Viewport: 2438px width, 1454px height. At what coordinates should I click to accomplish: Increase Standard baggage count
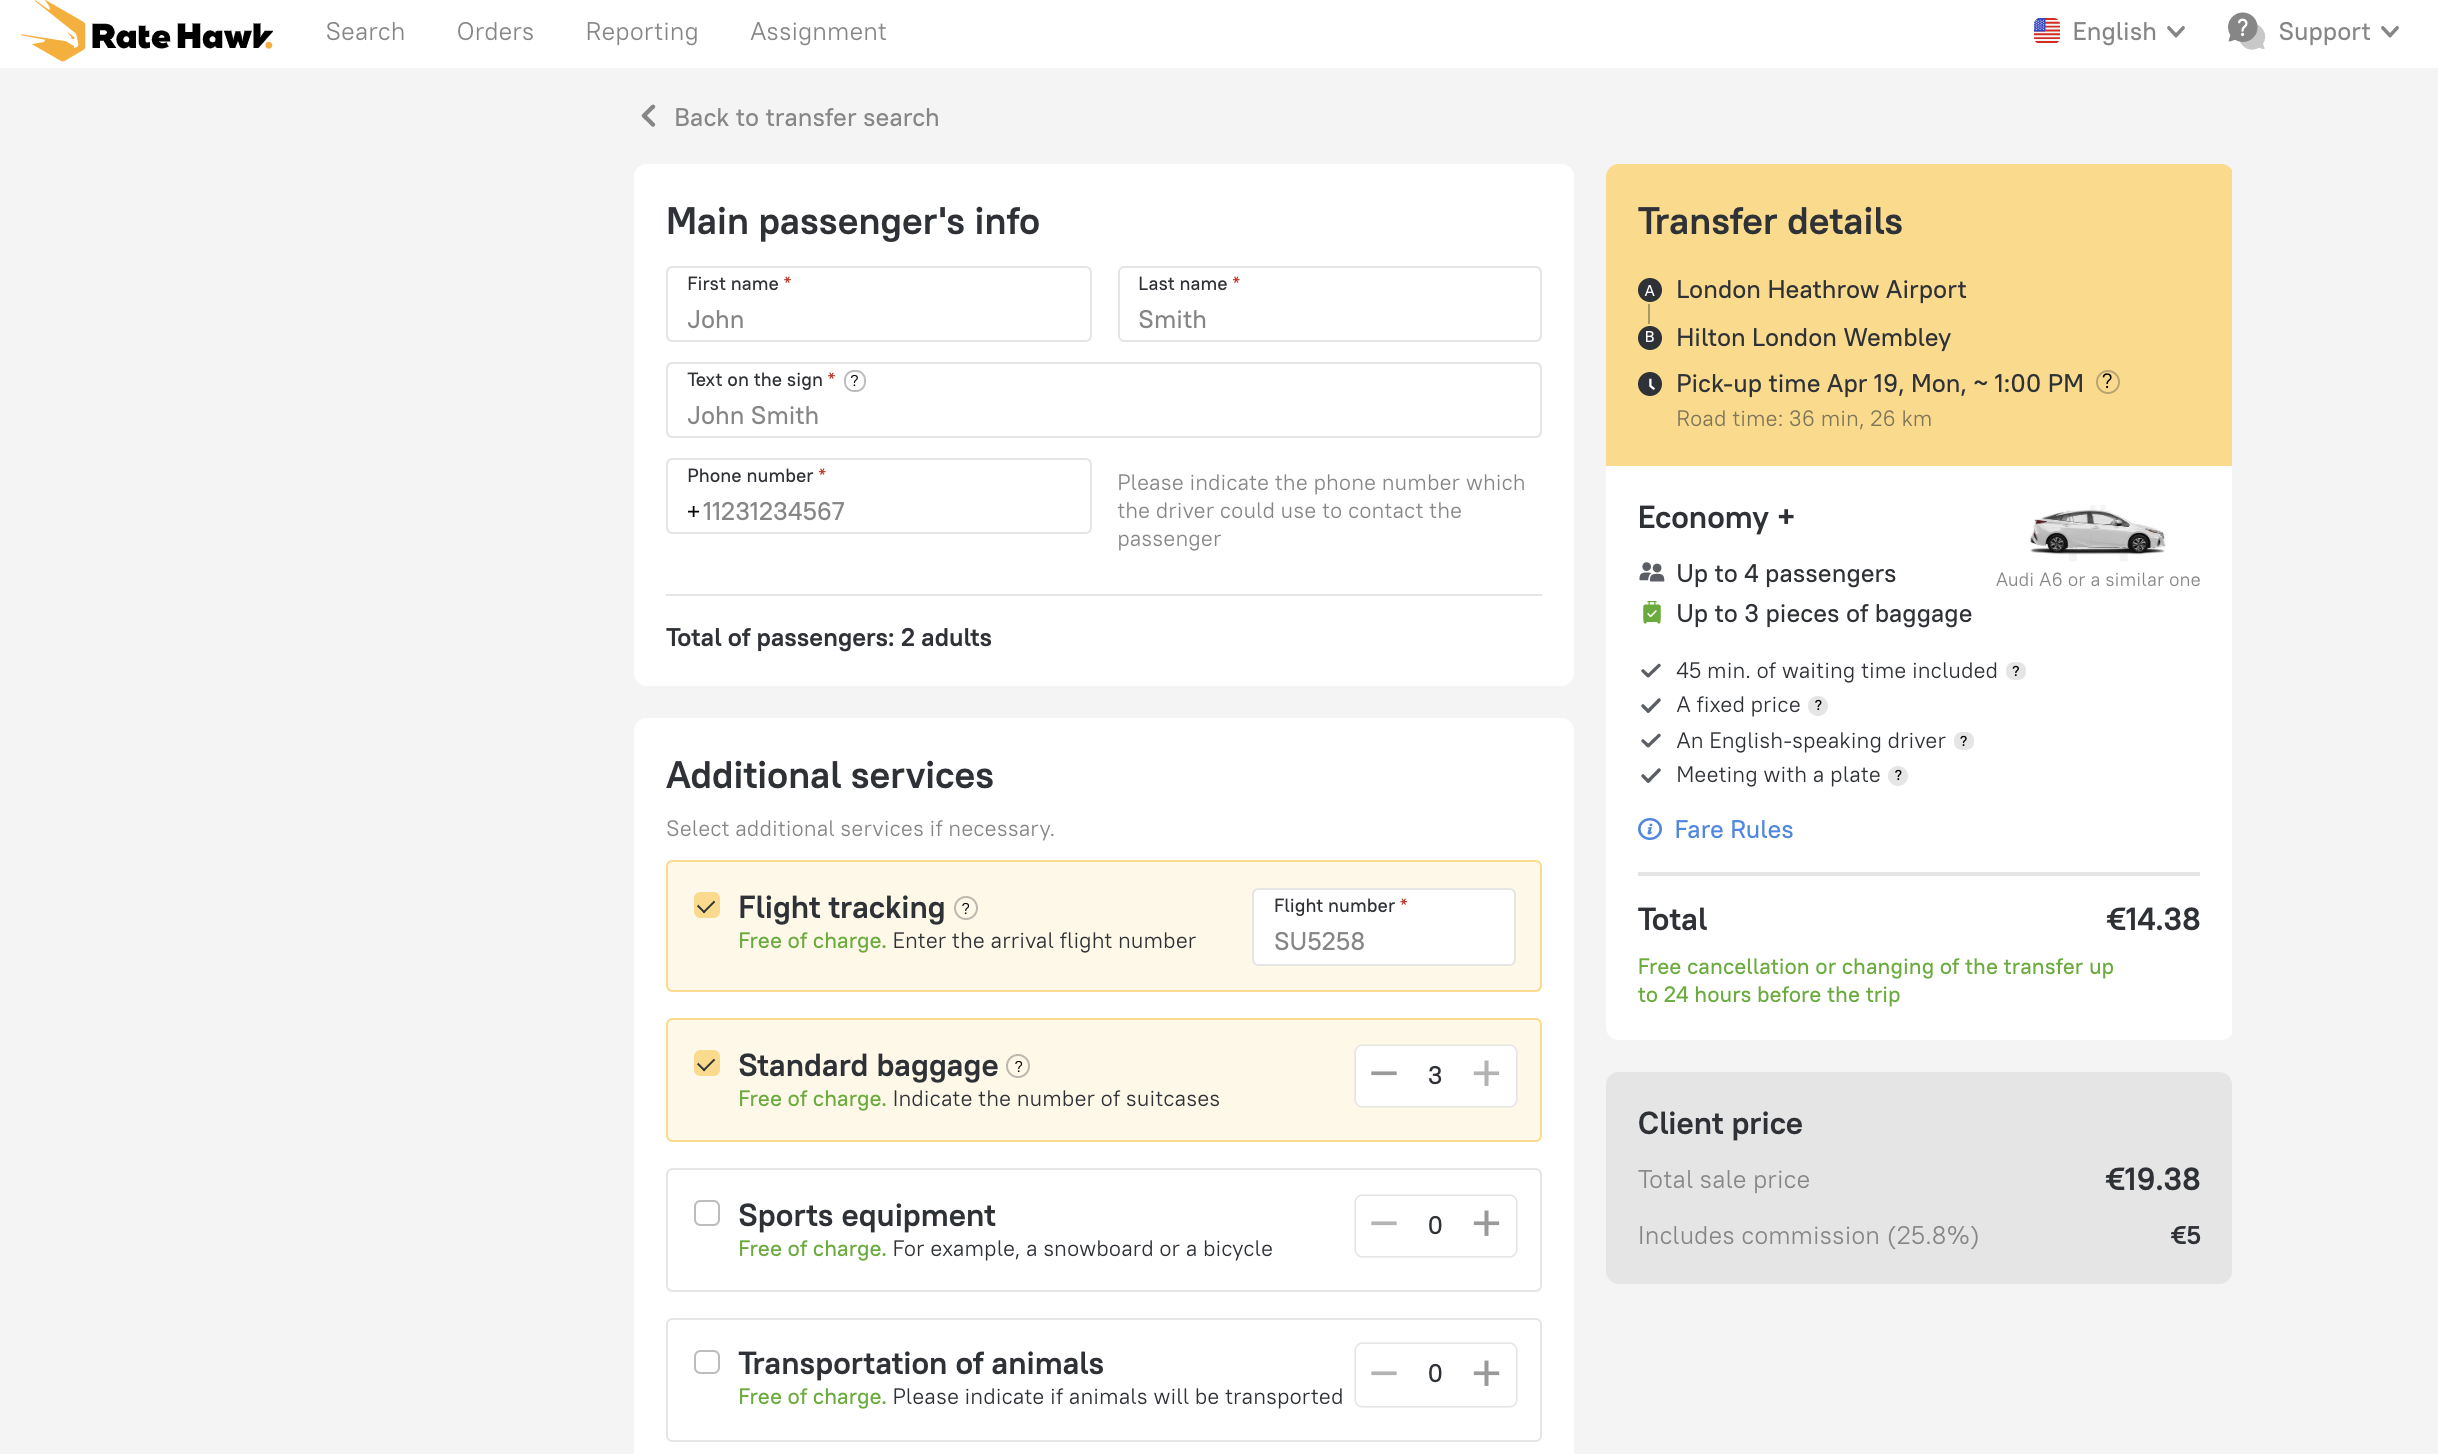point(1487,1074)
